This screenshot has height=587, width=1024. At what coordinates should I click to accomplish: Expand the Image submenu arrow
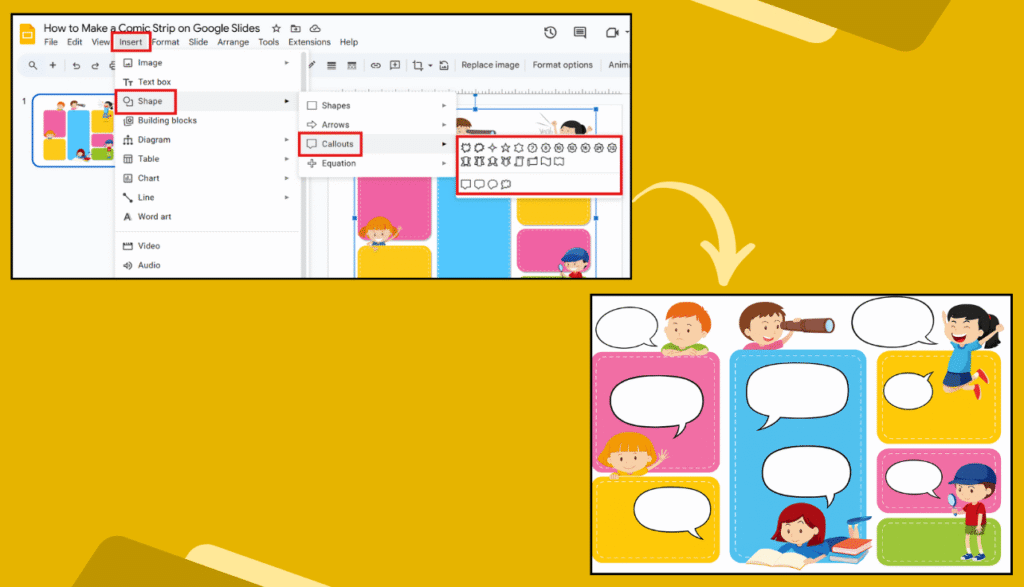286,63
